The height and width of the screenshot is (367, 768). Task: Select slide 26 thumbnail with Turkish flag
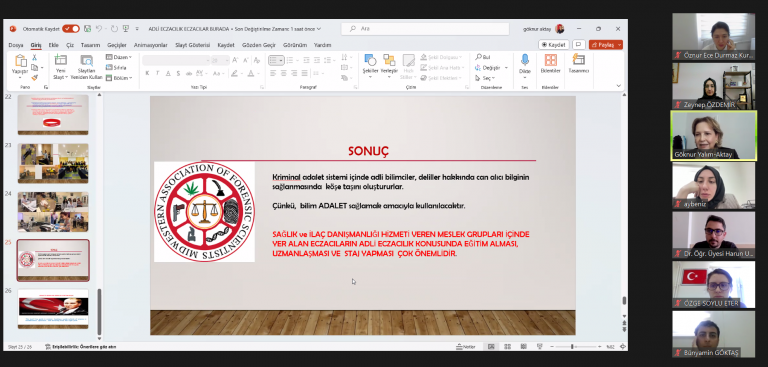[x=53, y=309]
